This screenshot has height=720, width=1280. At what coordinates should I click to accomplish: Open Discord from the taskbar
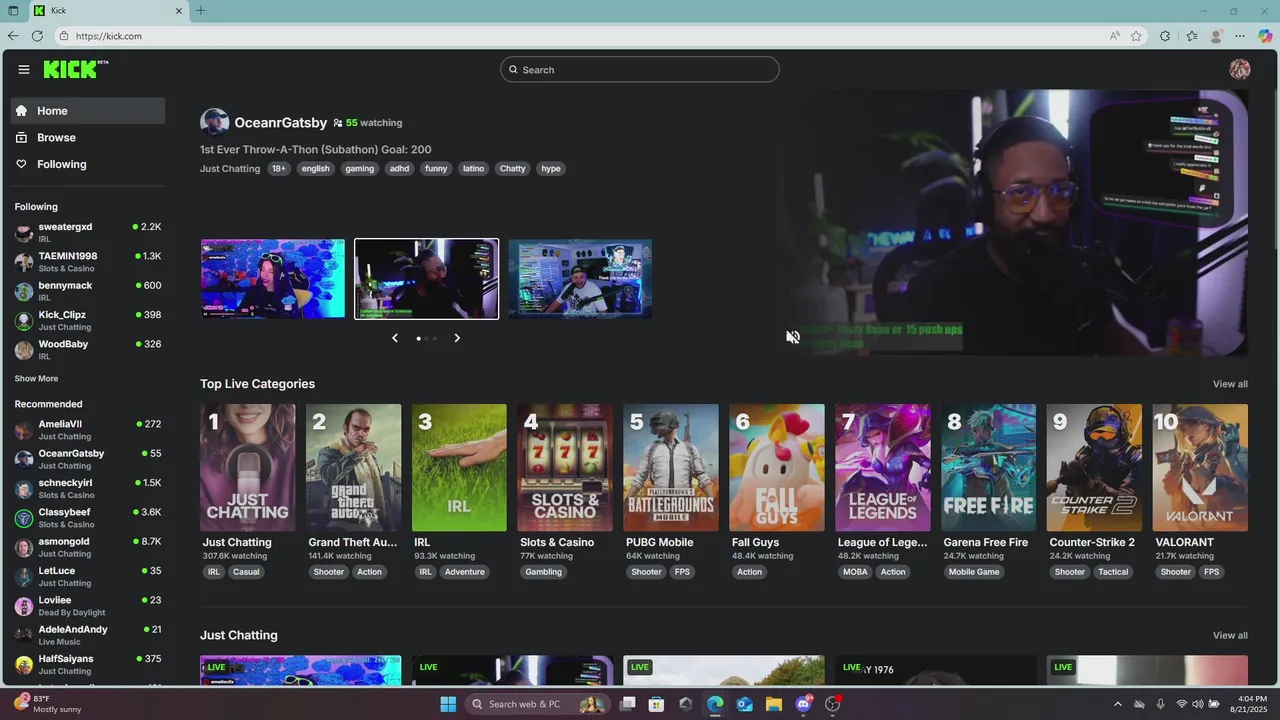[803, 704]
